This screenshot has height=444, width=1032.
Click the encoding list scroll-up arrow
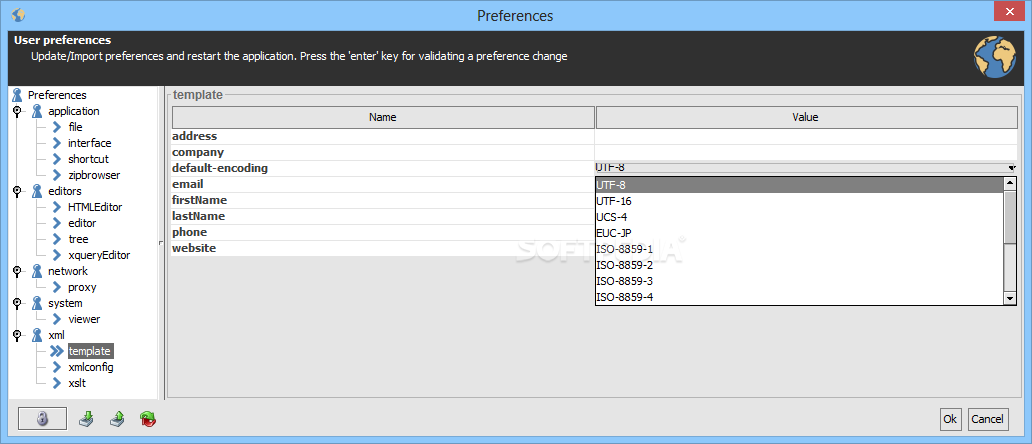pyautogui.click(x=1011, y=184)
